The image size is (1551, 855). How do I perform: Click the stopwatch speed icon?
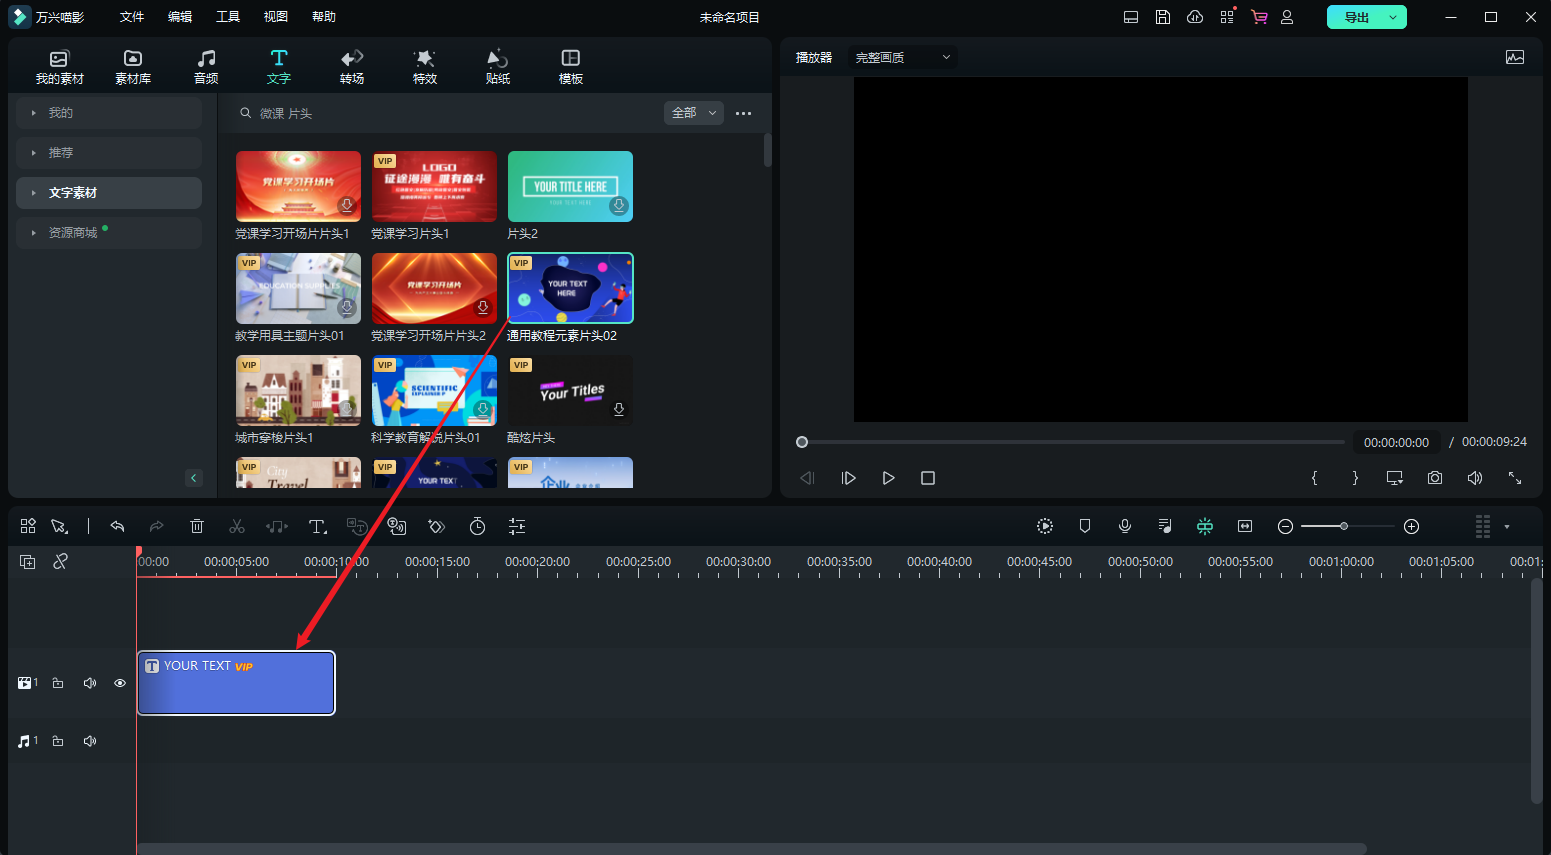pyautogui.click(x=477, y=526)
